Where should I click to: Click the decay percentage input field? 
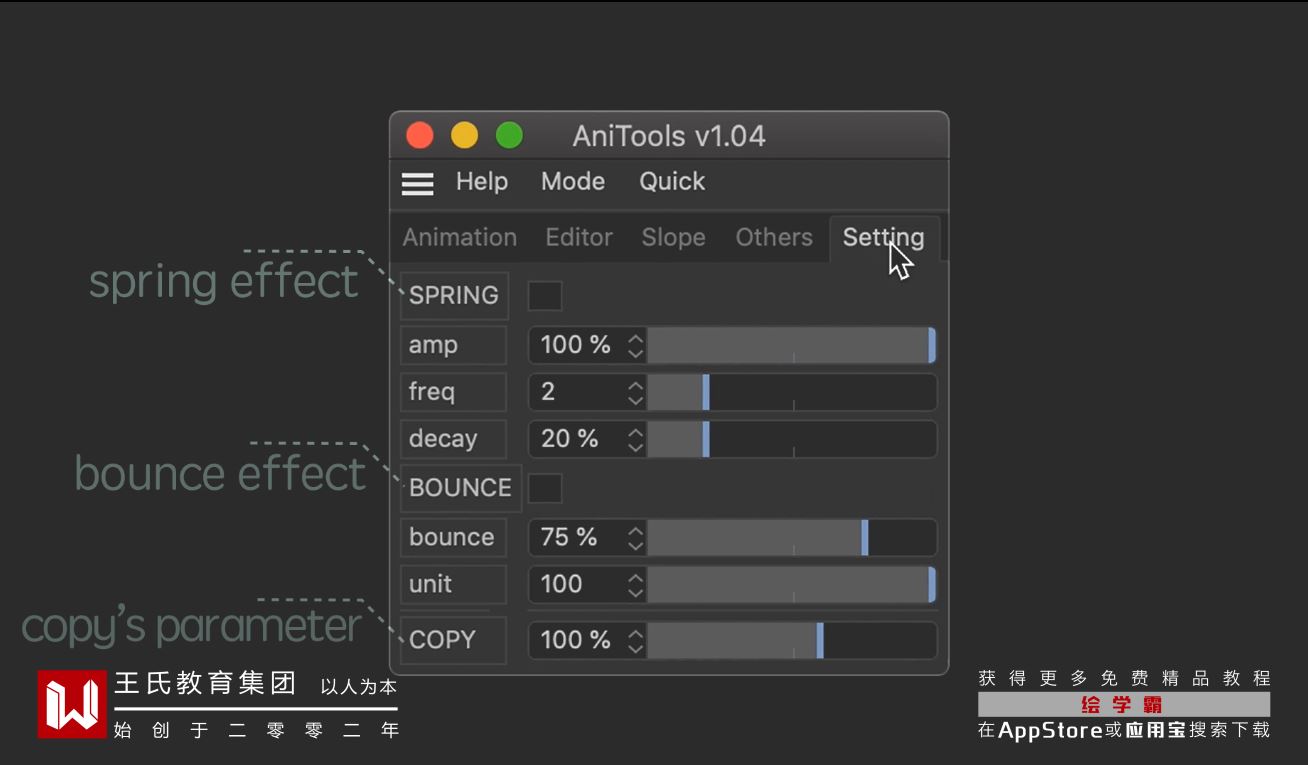[575, 439]
